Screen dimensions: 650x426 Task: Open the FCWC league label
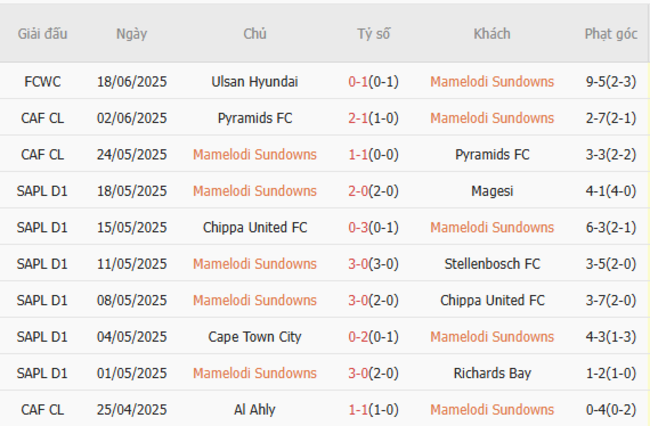(x=42, y=82)
